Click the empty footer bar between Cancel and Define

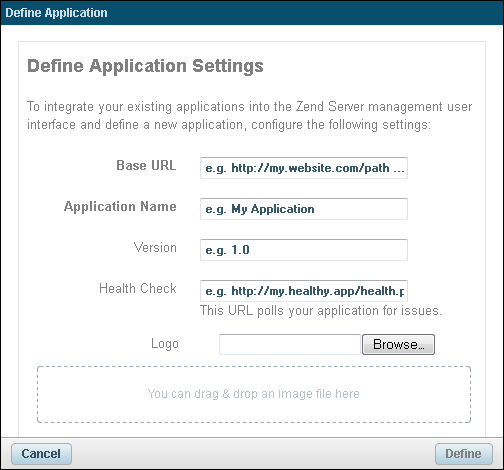pos(253,454)
